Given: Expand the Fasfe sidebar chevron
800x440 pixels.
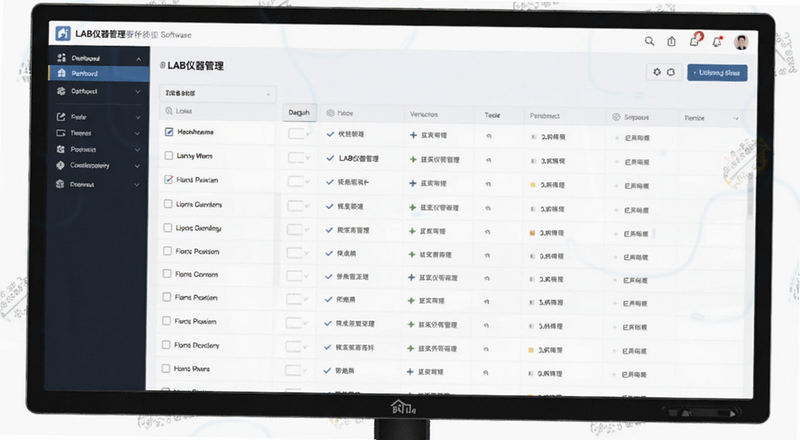Looking at the screenshot, I should [x=138, y=117].
